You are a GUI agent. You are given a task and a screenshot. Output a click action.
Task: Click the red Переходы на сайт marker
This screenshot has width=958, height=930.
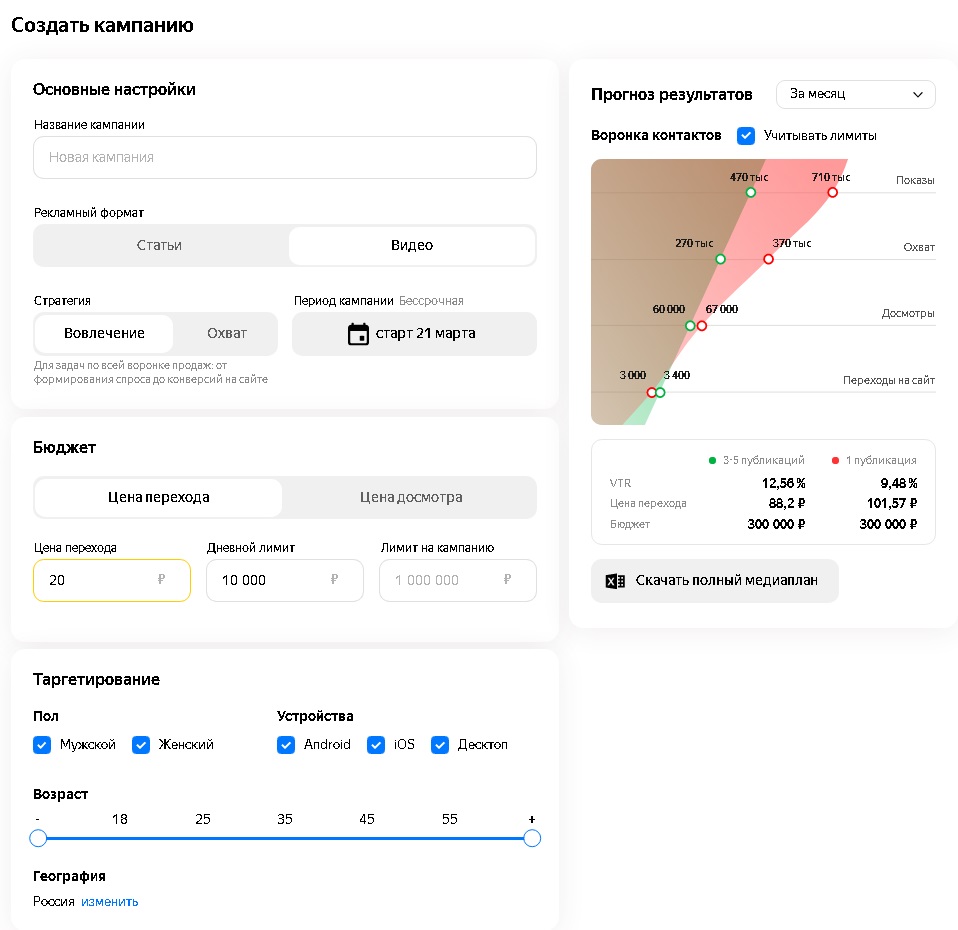coord(652,392)
